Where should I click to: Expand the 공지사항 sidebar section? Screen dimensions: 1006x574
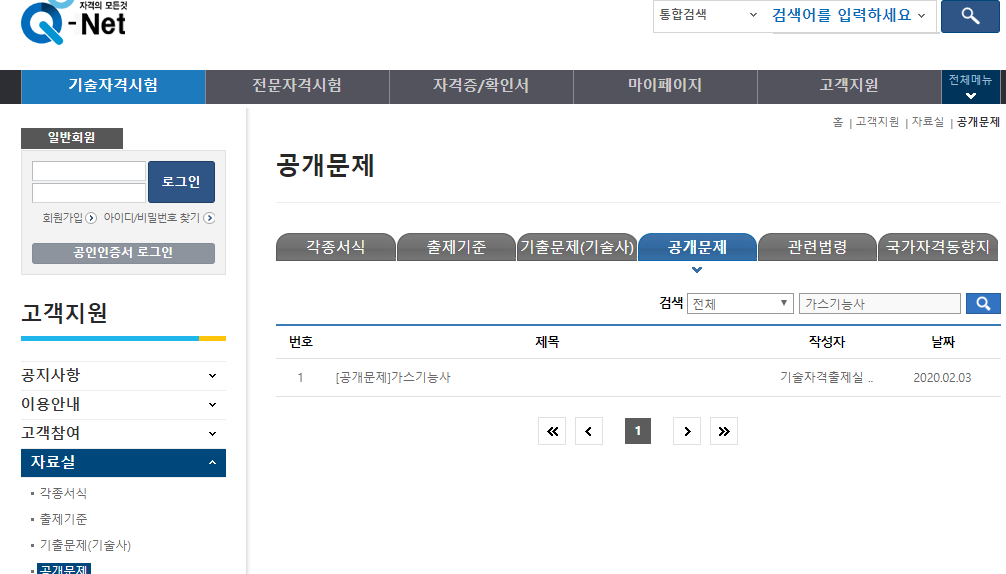[212, 376]
